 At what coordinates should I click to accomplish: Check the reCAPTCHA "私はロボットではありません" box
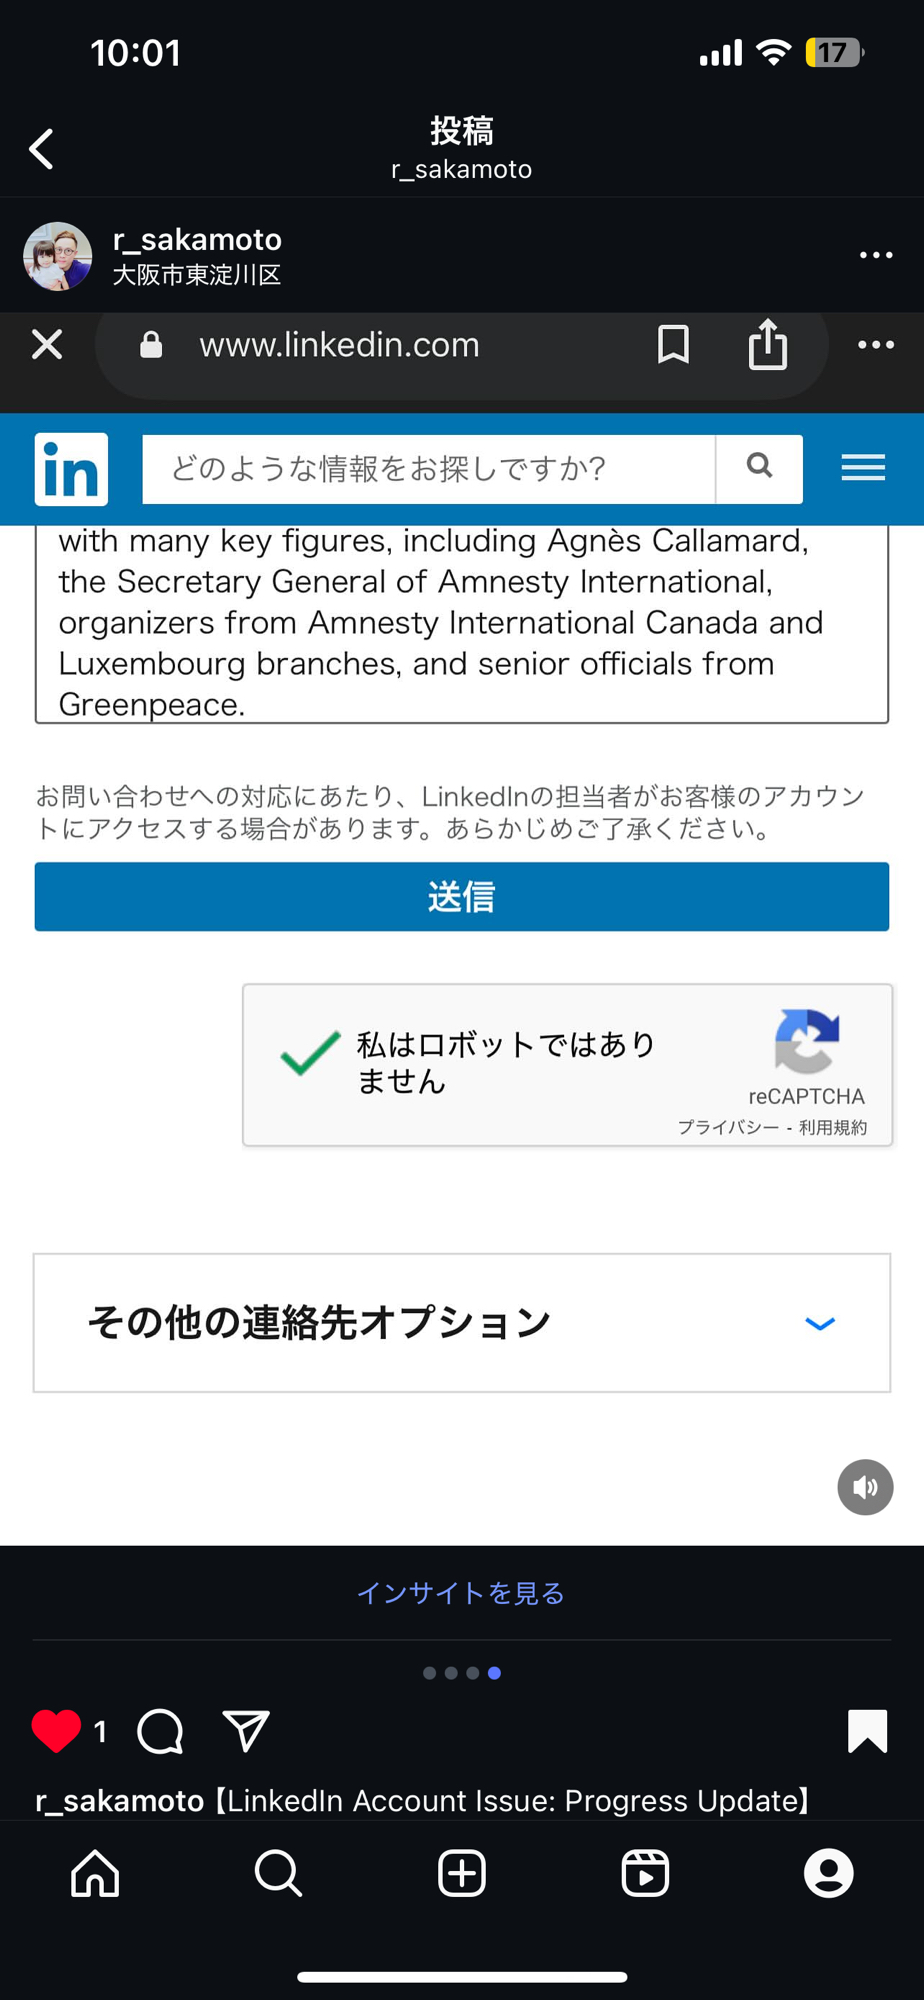click(x=311, y=1054)
